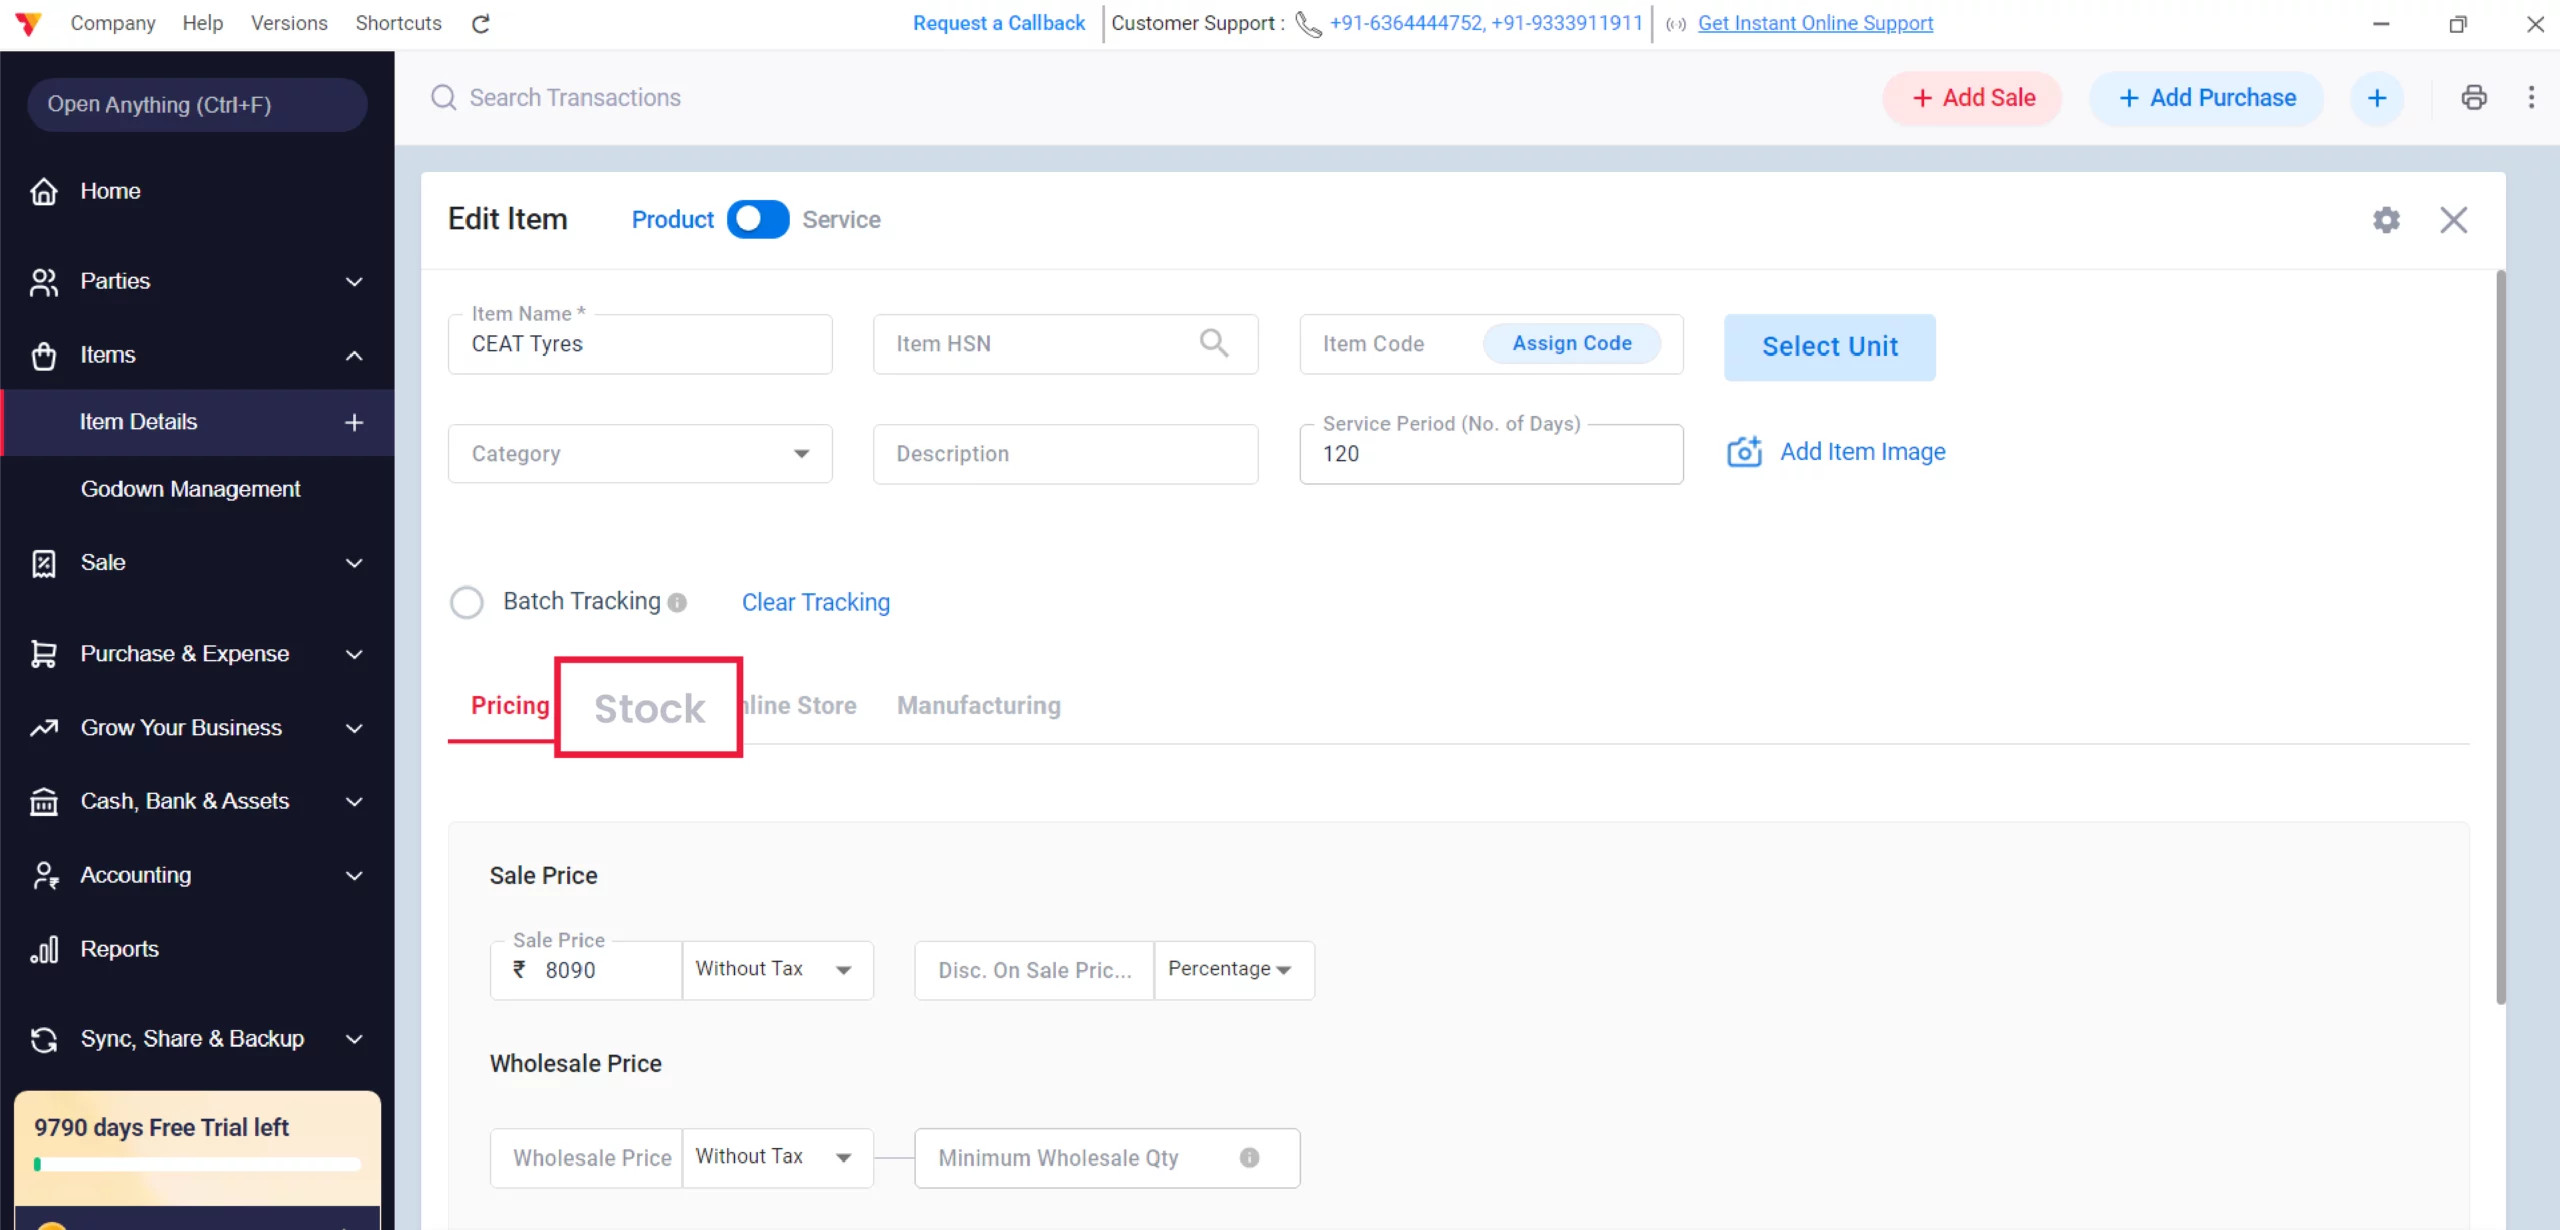
Task: Click Get Instant Online Support link
Action: (1815, 23)
